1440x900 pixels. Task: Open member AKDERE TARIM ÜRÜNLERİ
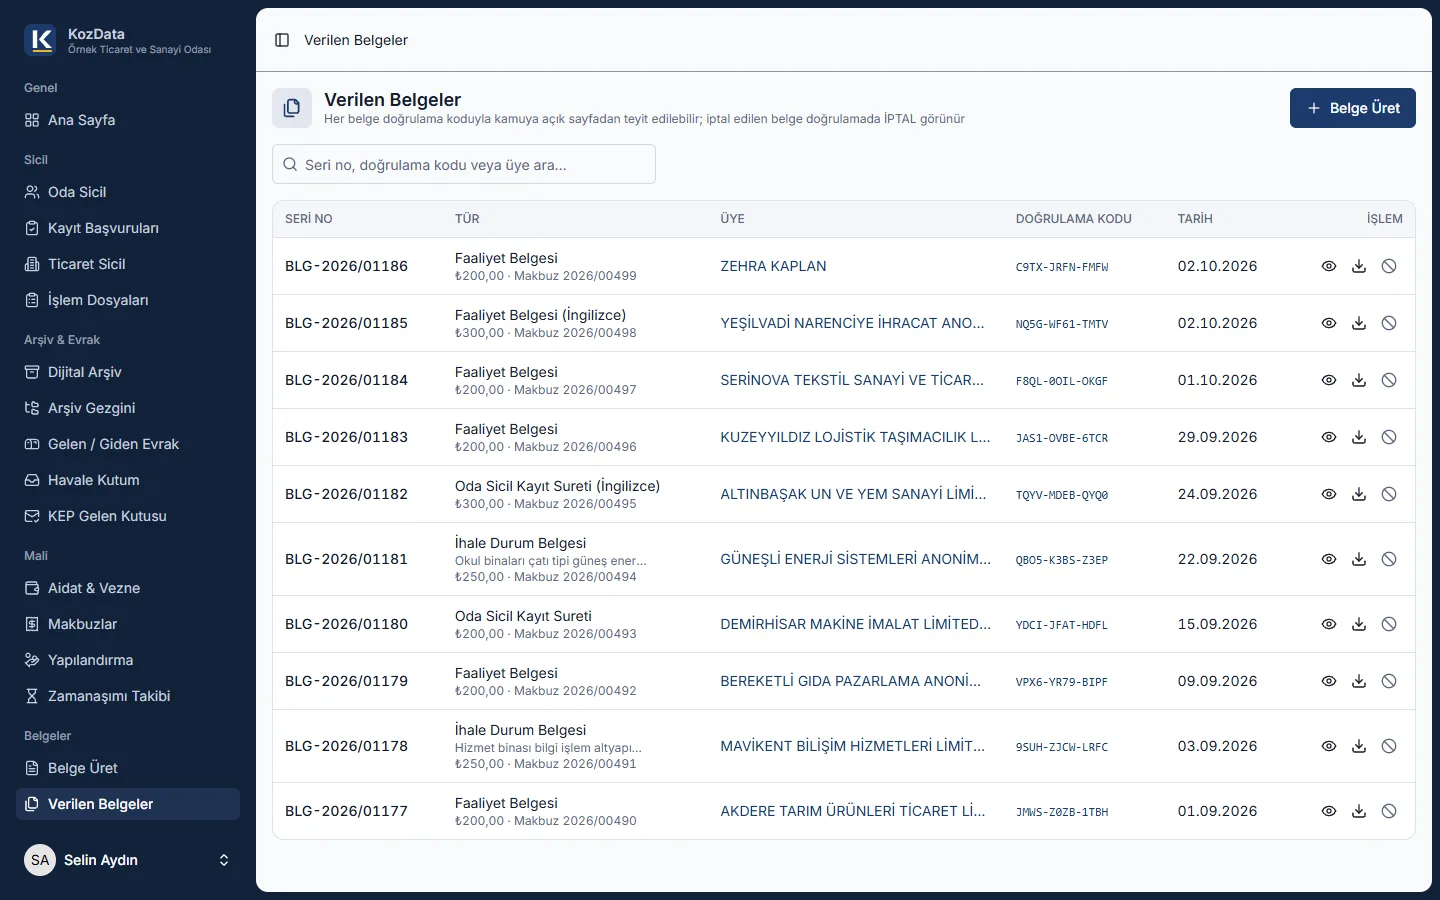[852, 811]
